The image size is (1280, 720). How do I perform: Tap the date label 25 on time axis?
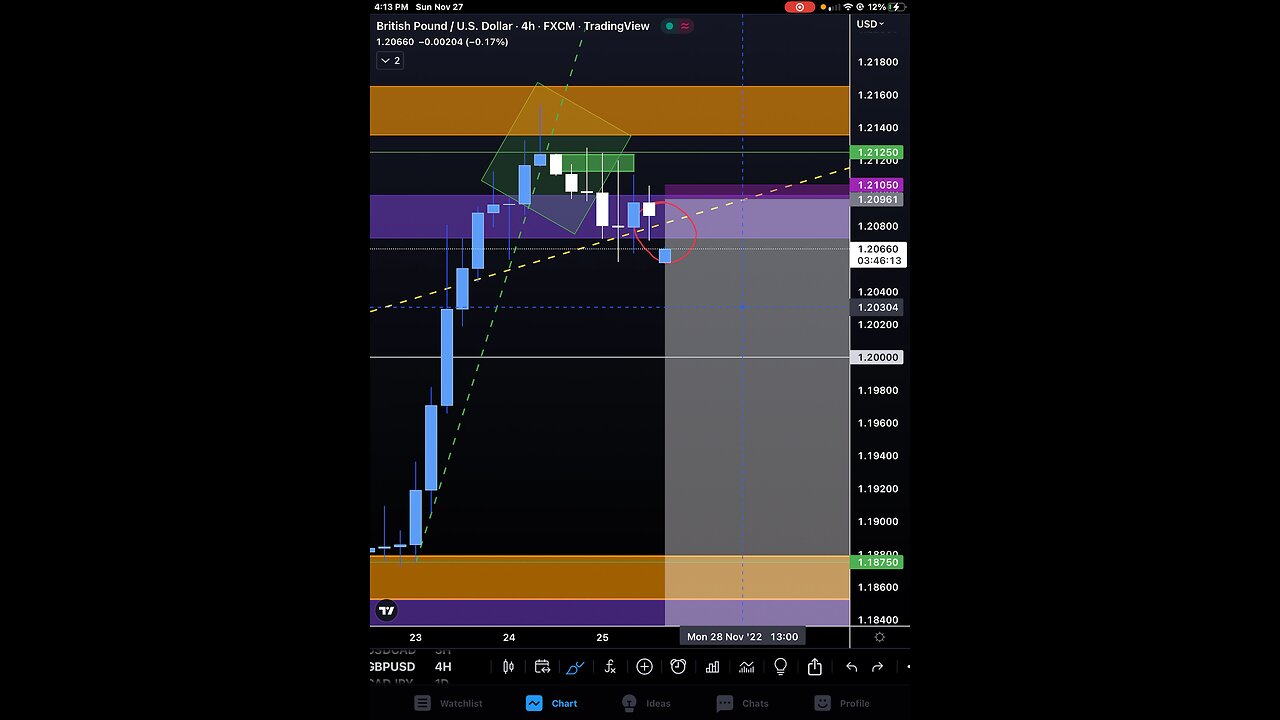tap(603, 637)
